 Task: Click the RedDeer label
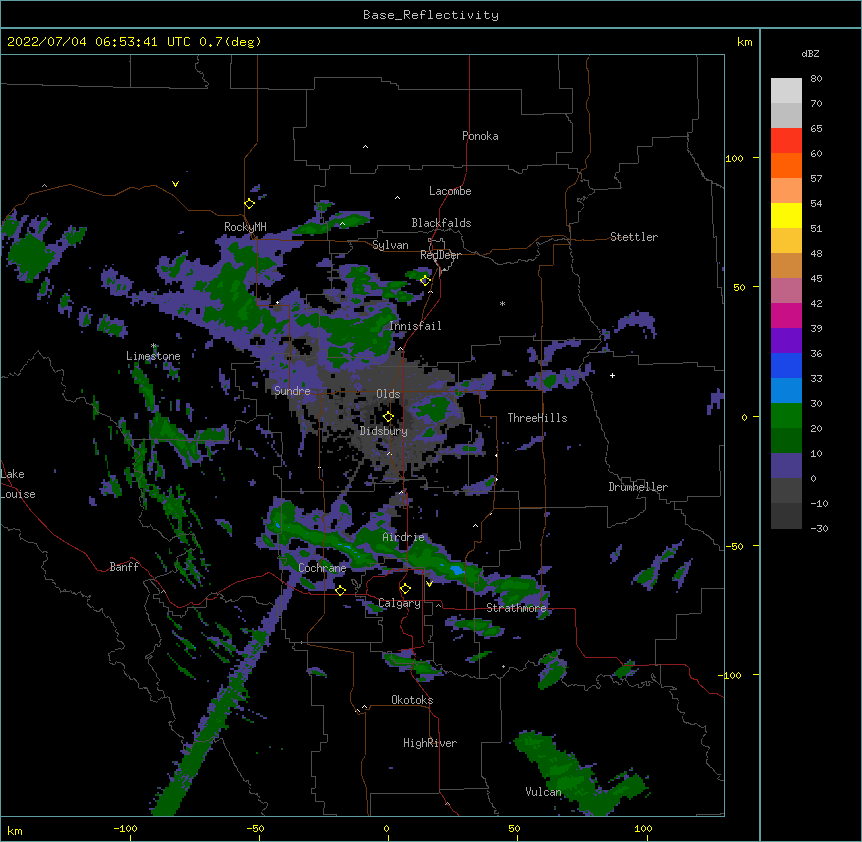[x=440, y=255]
